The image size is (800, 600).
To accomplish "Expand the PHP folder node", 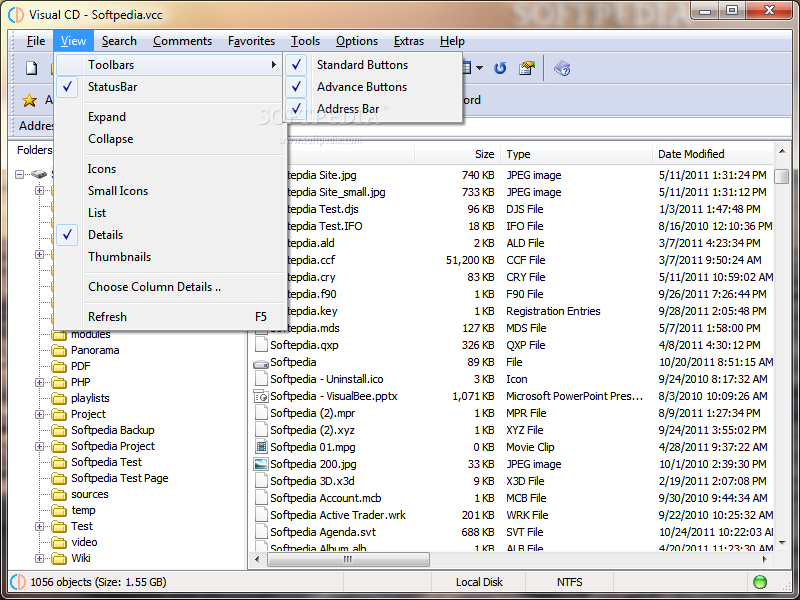I will [39, 382].
